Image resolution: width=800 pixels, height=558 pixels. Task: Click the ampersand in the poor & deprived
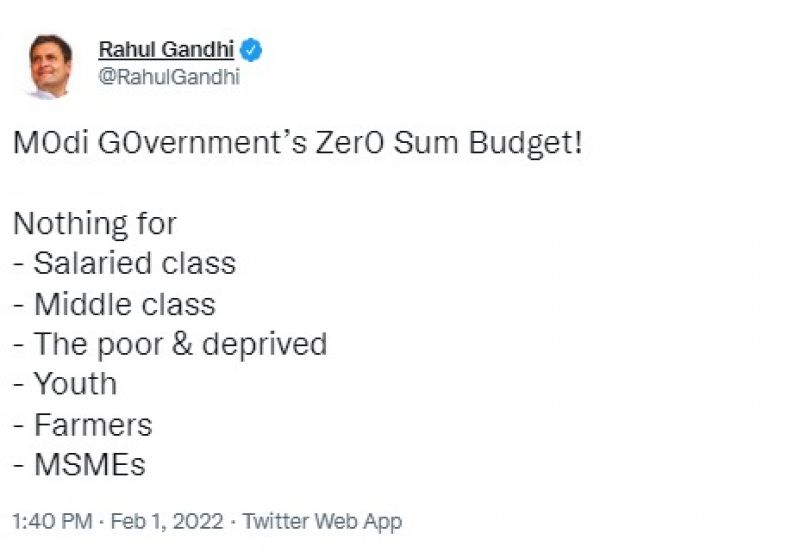183,344
